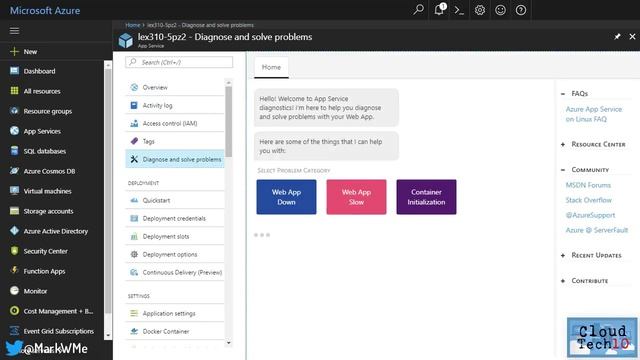Open Azure App Service on Linux FAQ
Image resolution: width=640 pixels, height=360 pixels.
593,114
